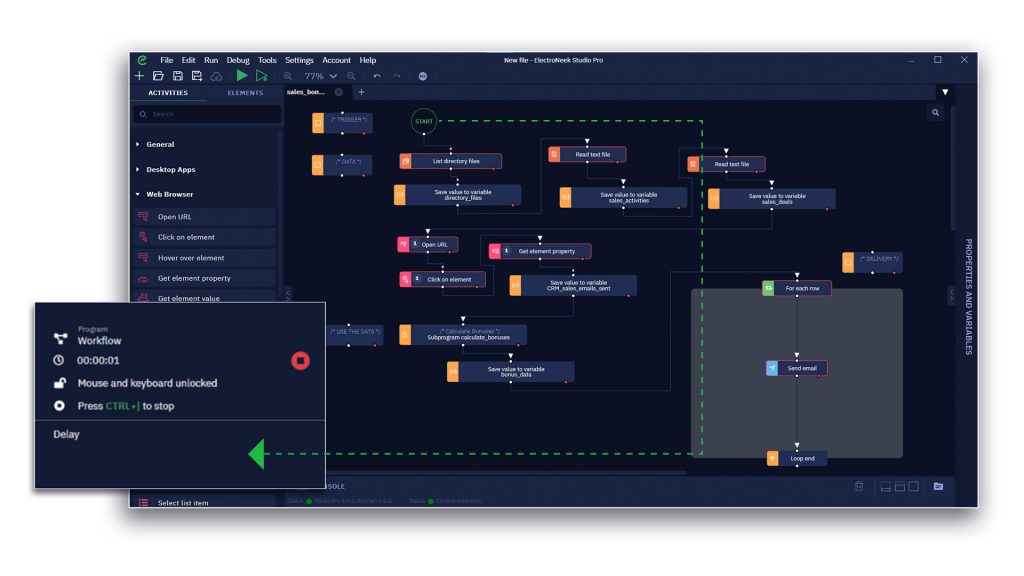Click the START node on canvas
The width and height of the screenshot is (1024, 576).
tap(424, 121)
